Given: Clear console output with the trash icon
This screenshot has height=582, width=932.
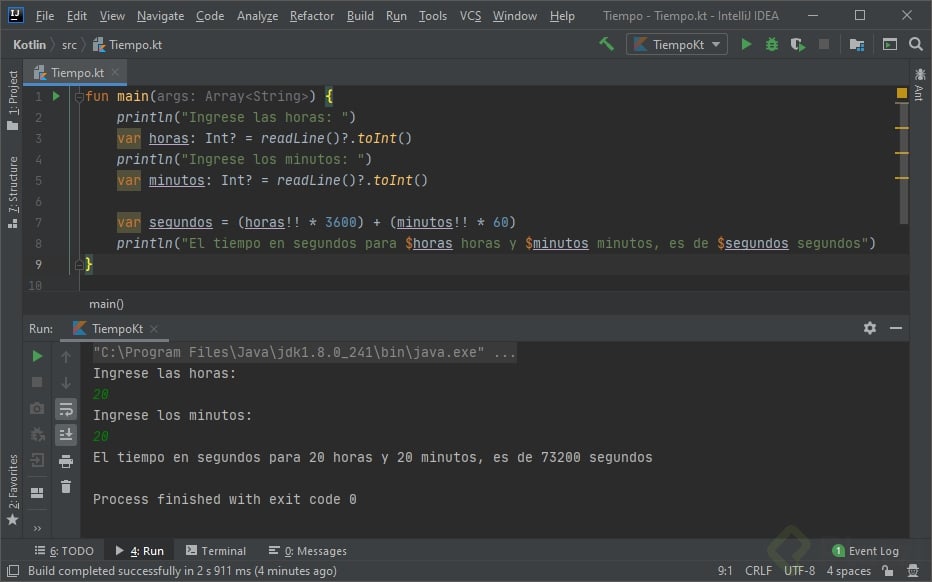Looking at the screenshot, I should 66,487.
